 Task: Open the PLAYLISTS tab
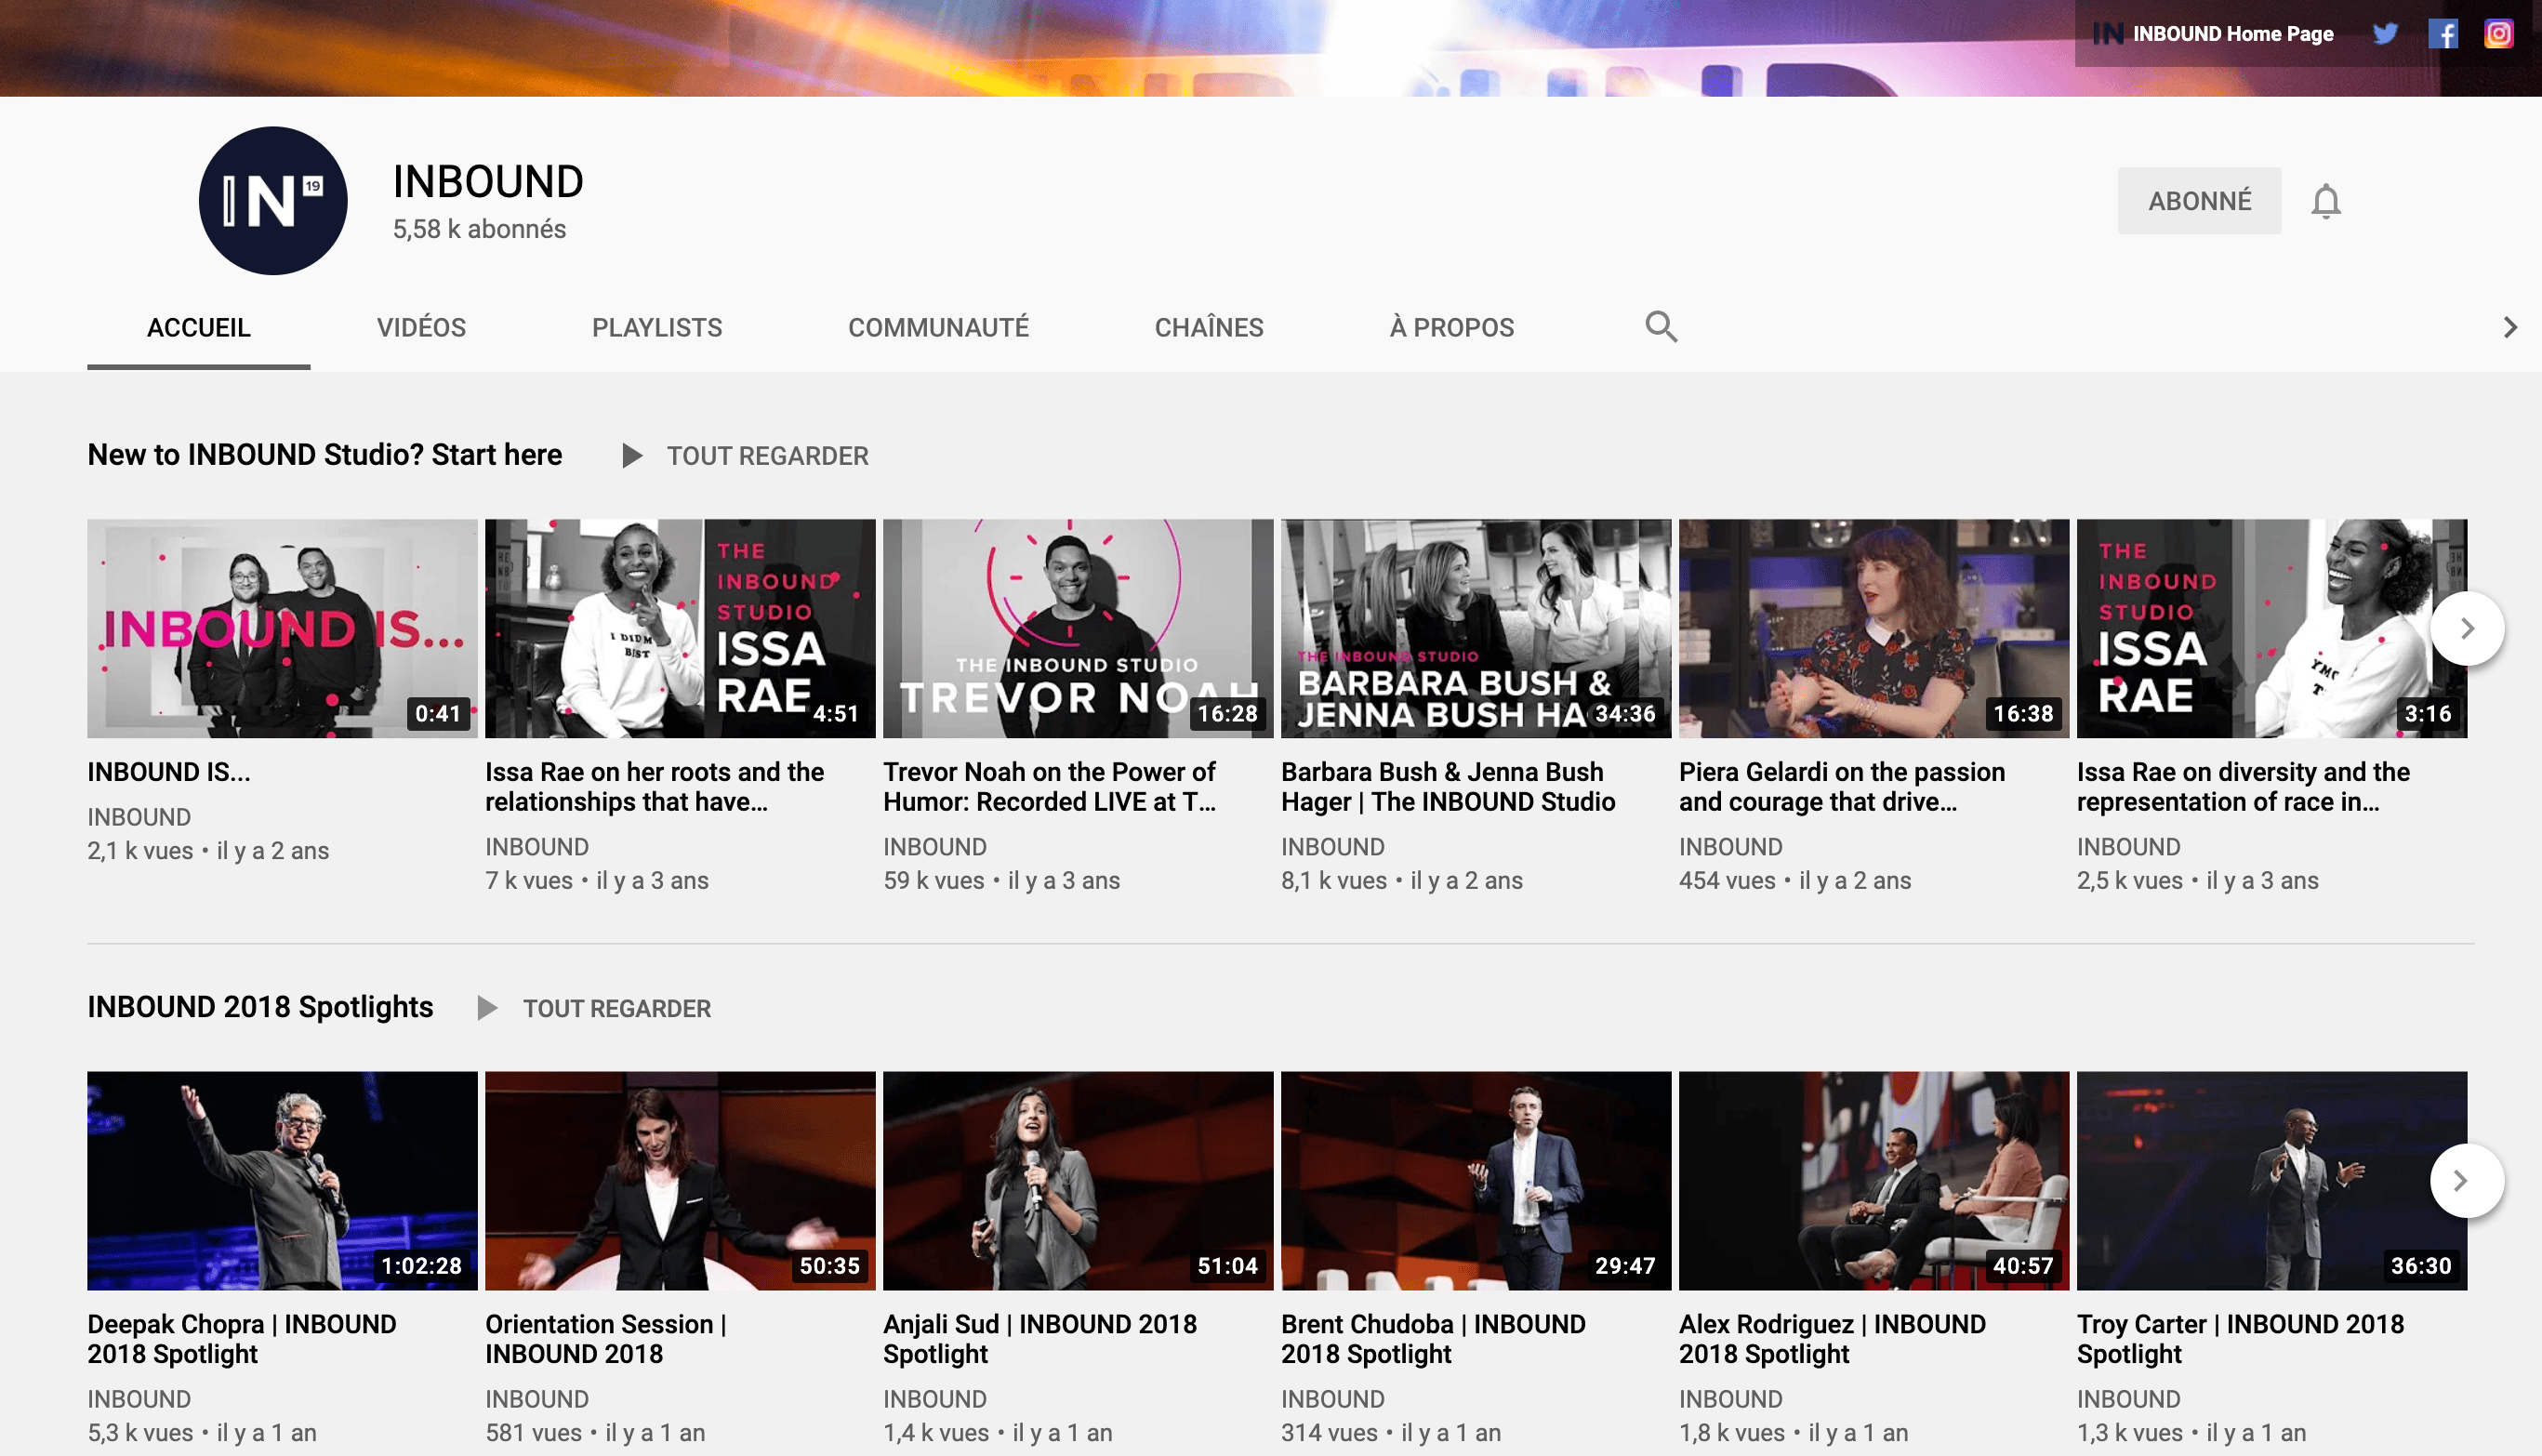tap(657, 328)
